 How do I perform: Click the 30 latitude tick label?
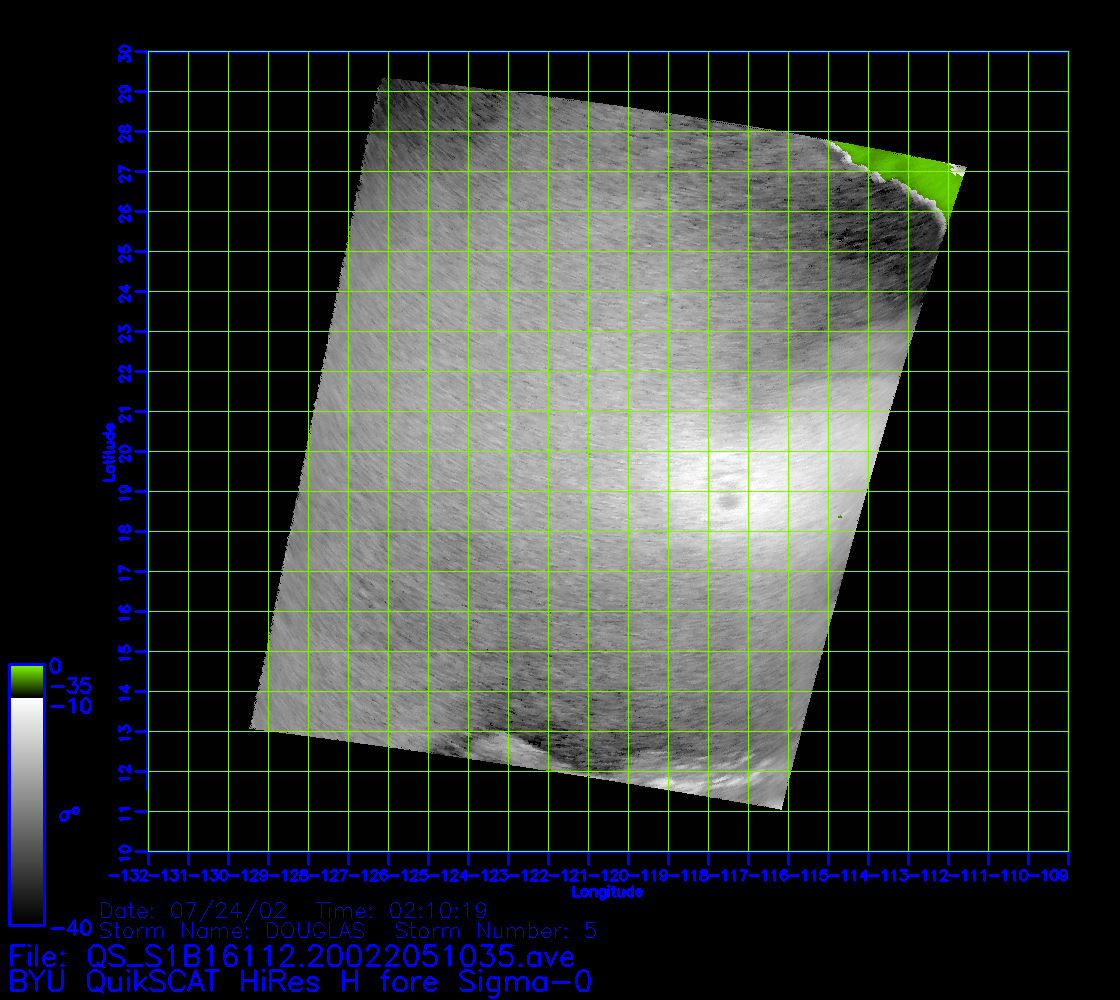click(x=125, y=52)
